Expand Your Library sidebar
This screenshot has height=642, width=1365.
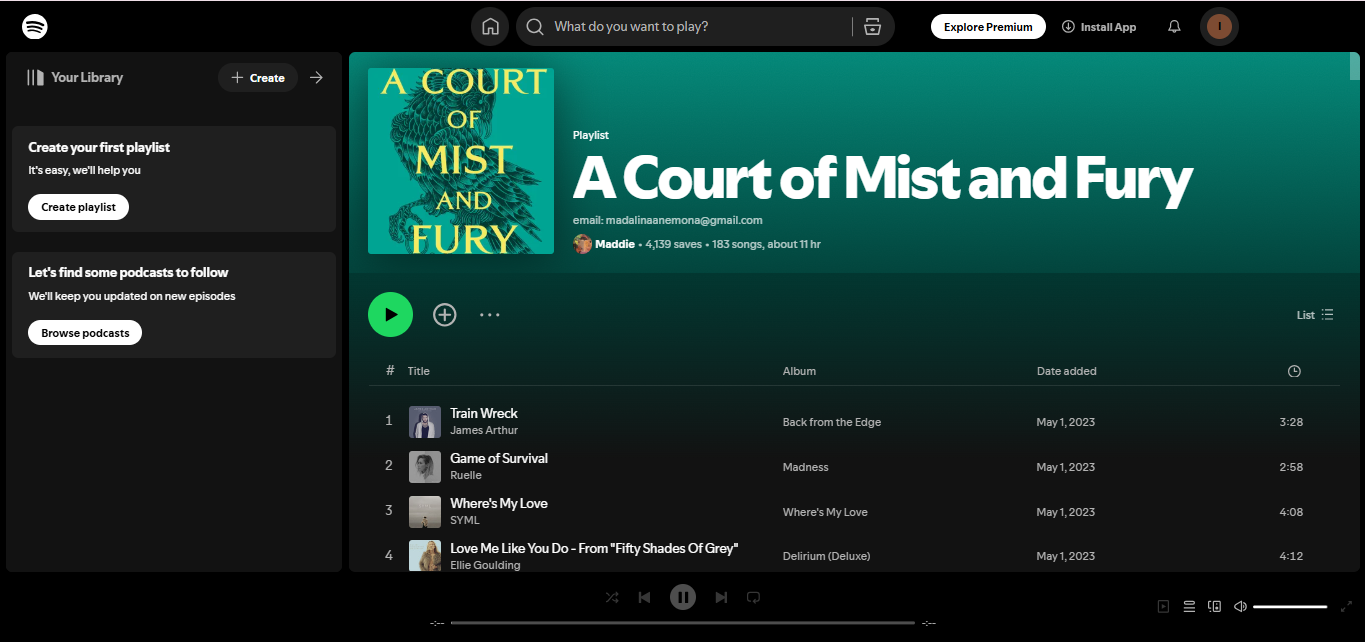coord(317,77)
